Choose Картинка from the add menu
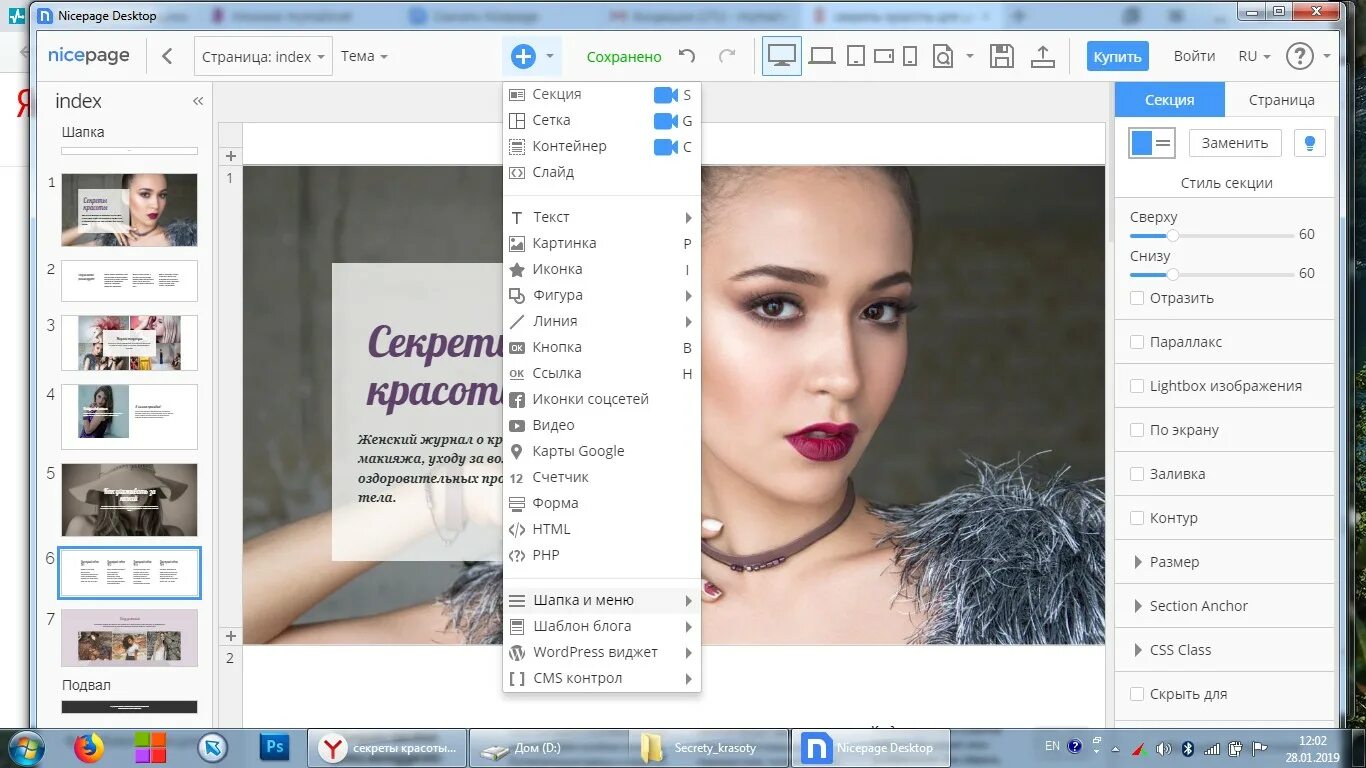This screenshot has width=1366, height=768. [x=602, y=243]
